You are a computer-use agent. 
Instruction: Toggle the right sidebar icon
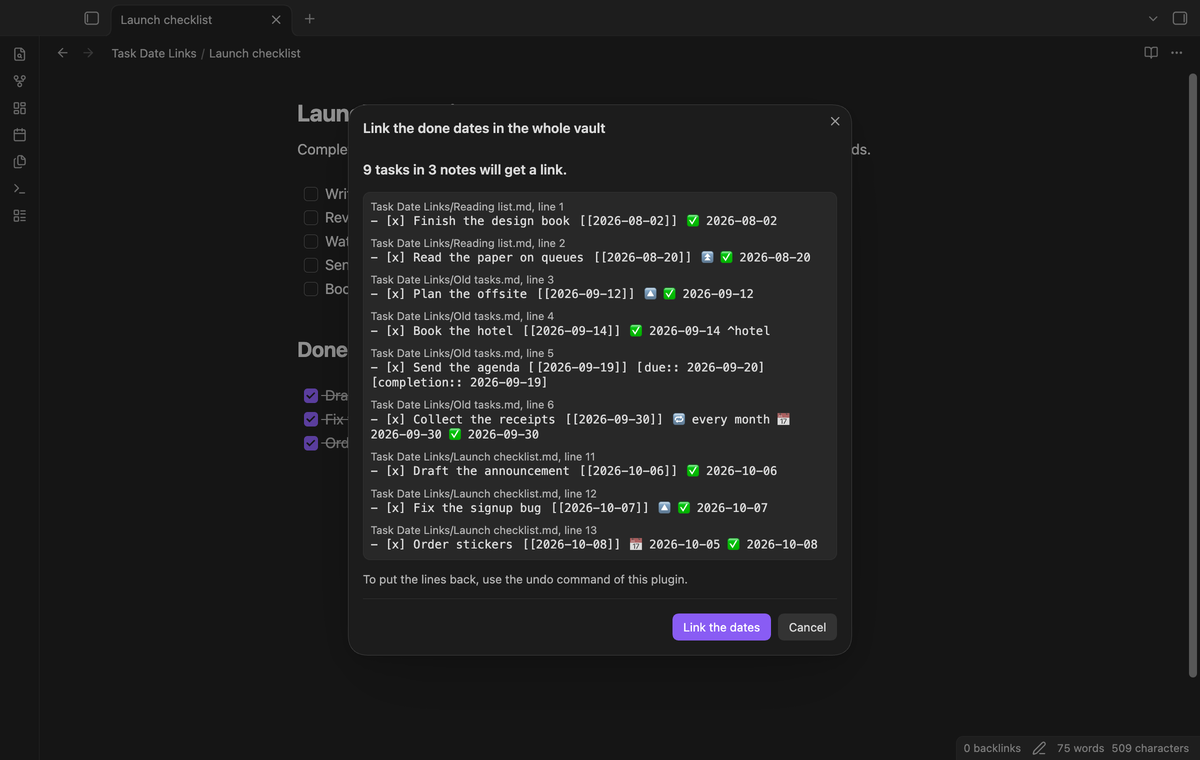[x=1179, y=18]
